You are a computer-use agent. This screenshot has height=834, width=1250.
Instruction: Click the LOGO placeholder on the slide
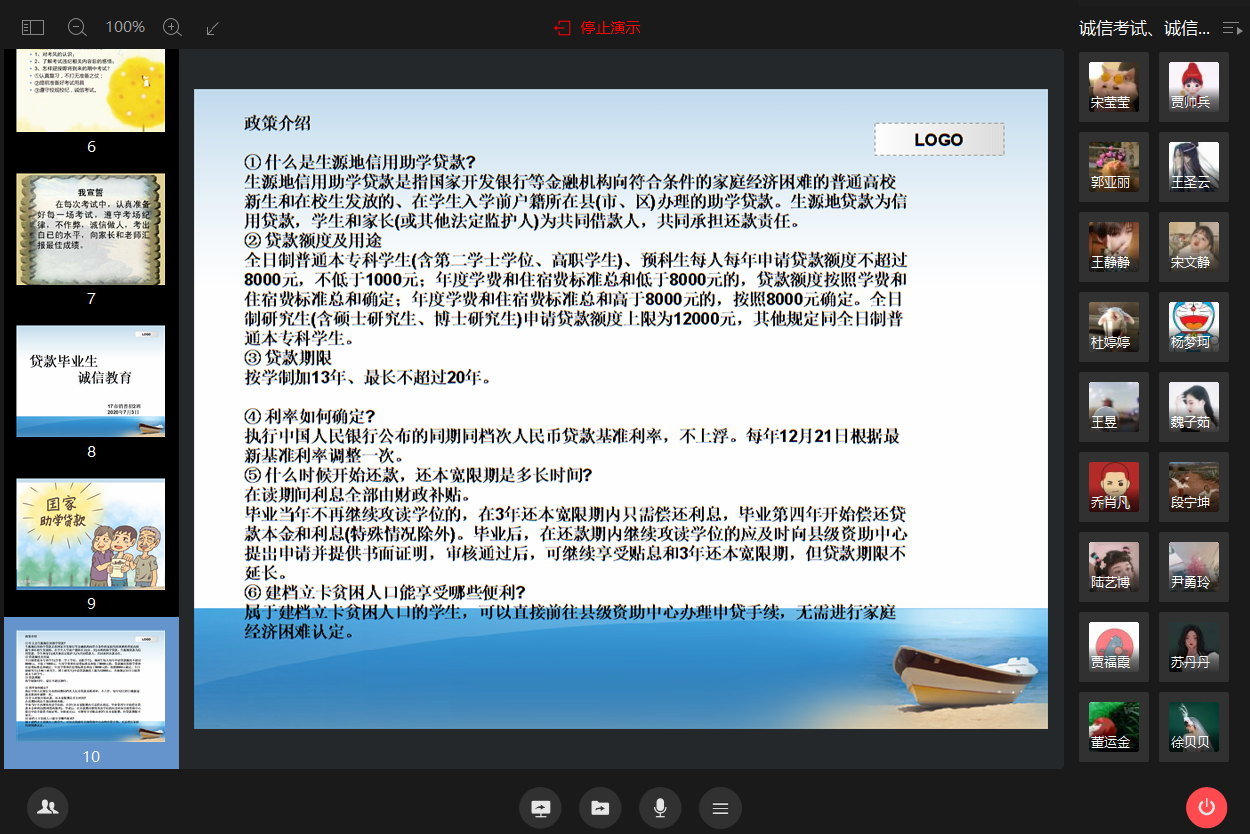coord(939,140)
